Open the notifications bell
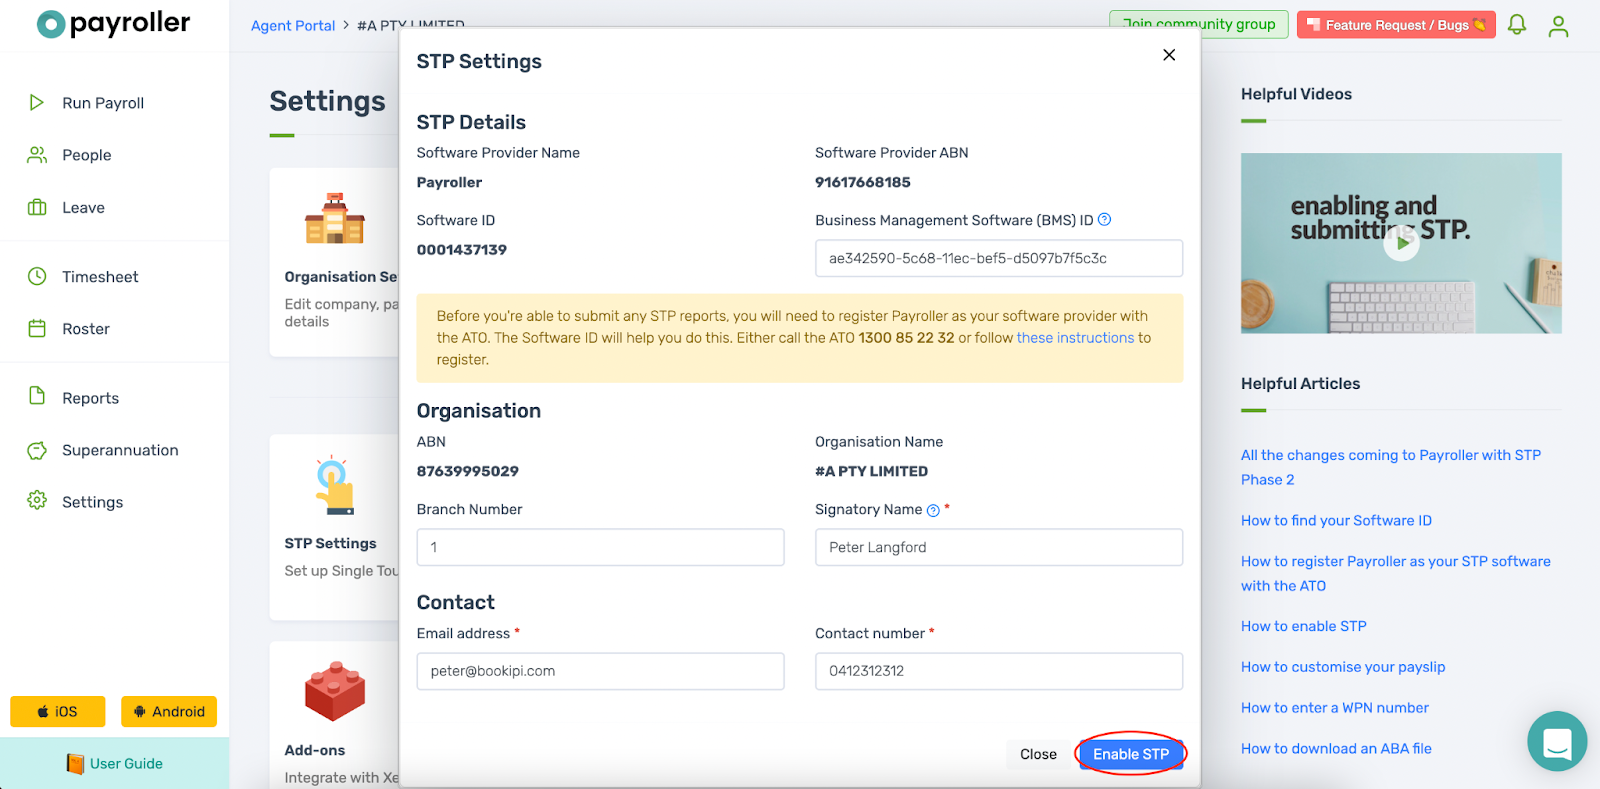 pos(1516,25)
